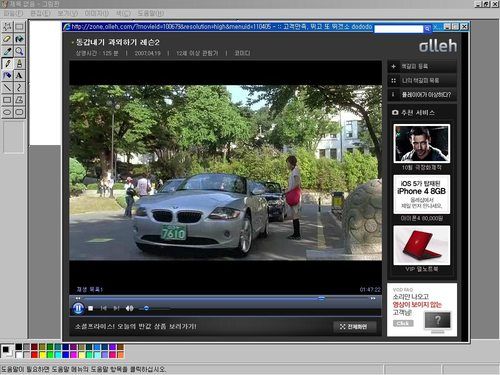Pick the navy blue swatch

point(66,347)
